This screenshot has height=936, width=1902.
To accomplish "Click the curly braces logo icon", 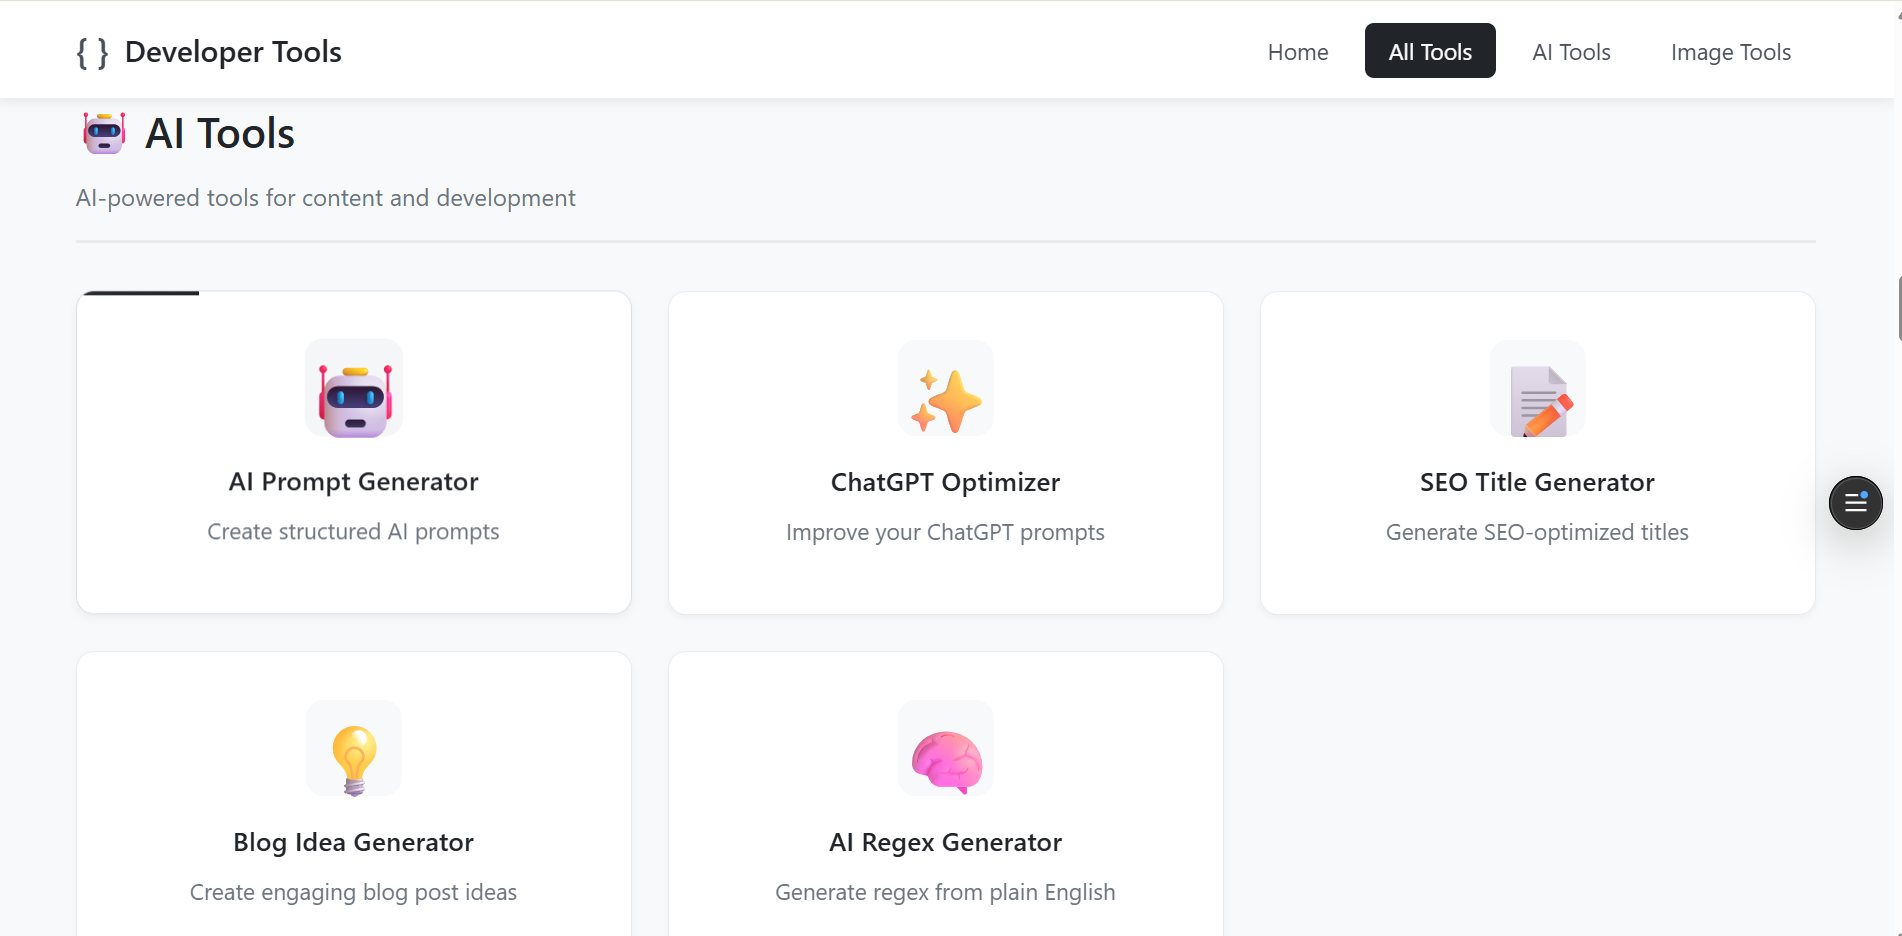I will tap(92, 52).
